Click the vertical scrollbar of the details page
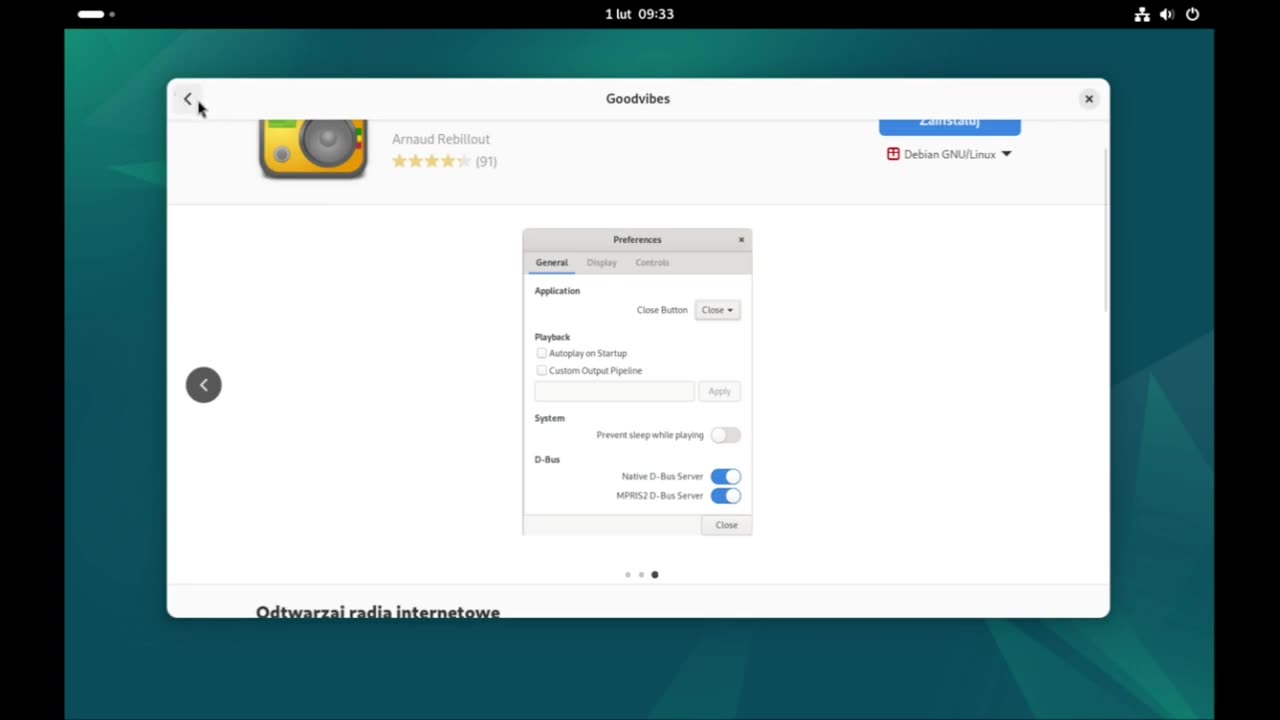The image size is (1280, 720). [x=1105, y=230]
